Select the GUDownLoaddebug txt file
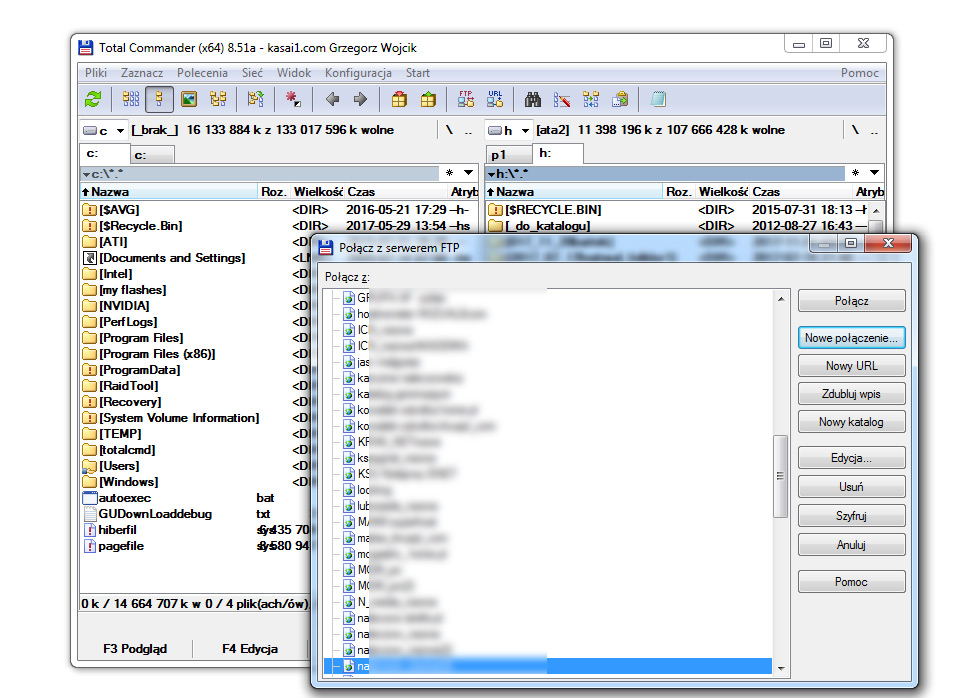The width and height of the screenshot is (960, 698). coord(155,514)
